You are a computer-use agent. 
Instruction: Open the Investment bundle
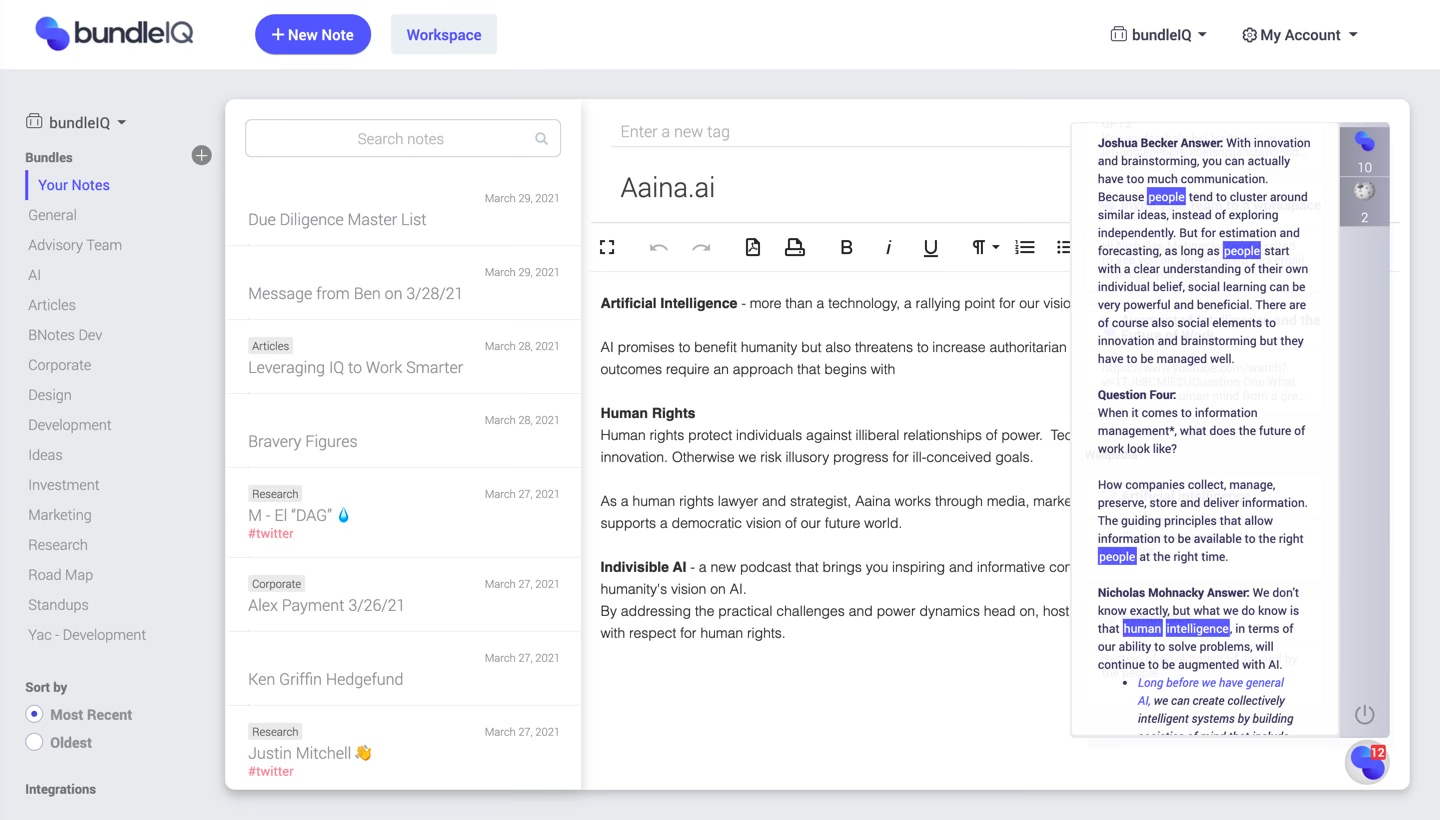pos(64,485)
